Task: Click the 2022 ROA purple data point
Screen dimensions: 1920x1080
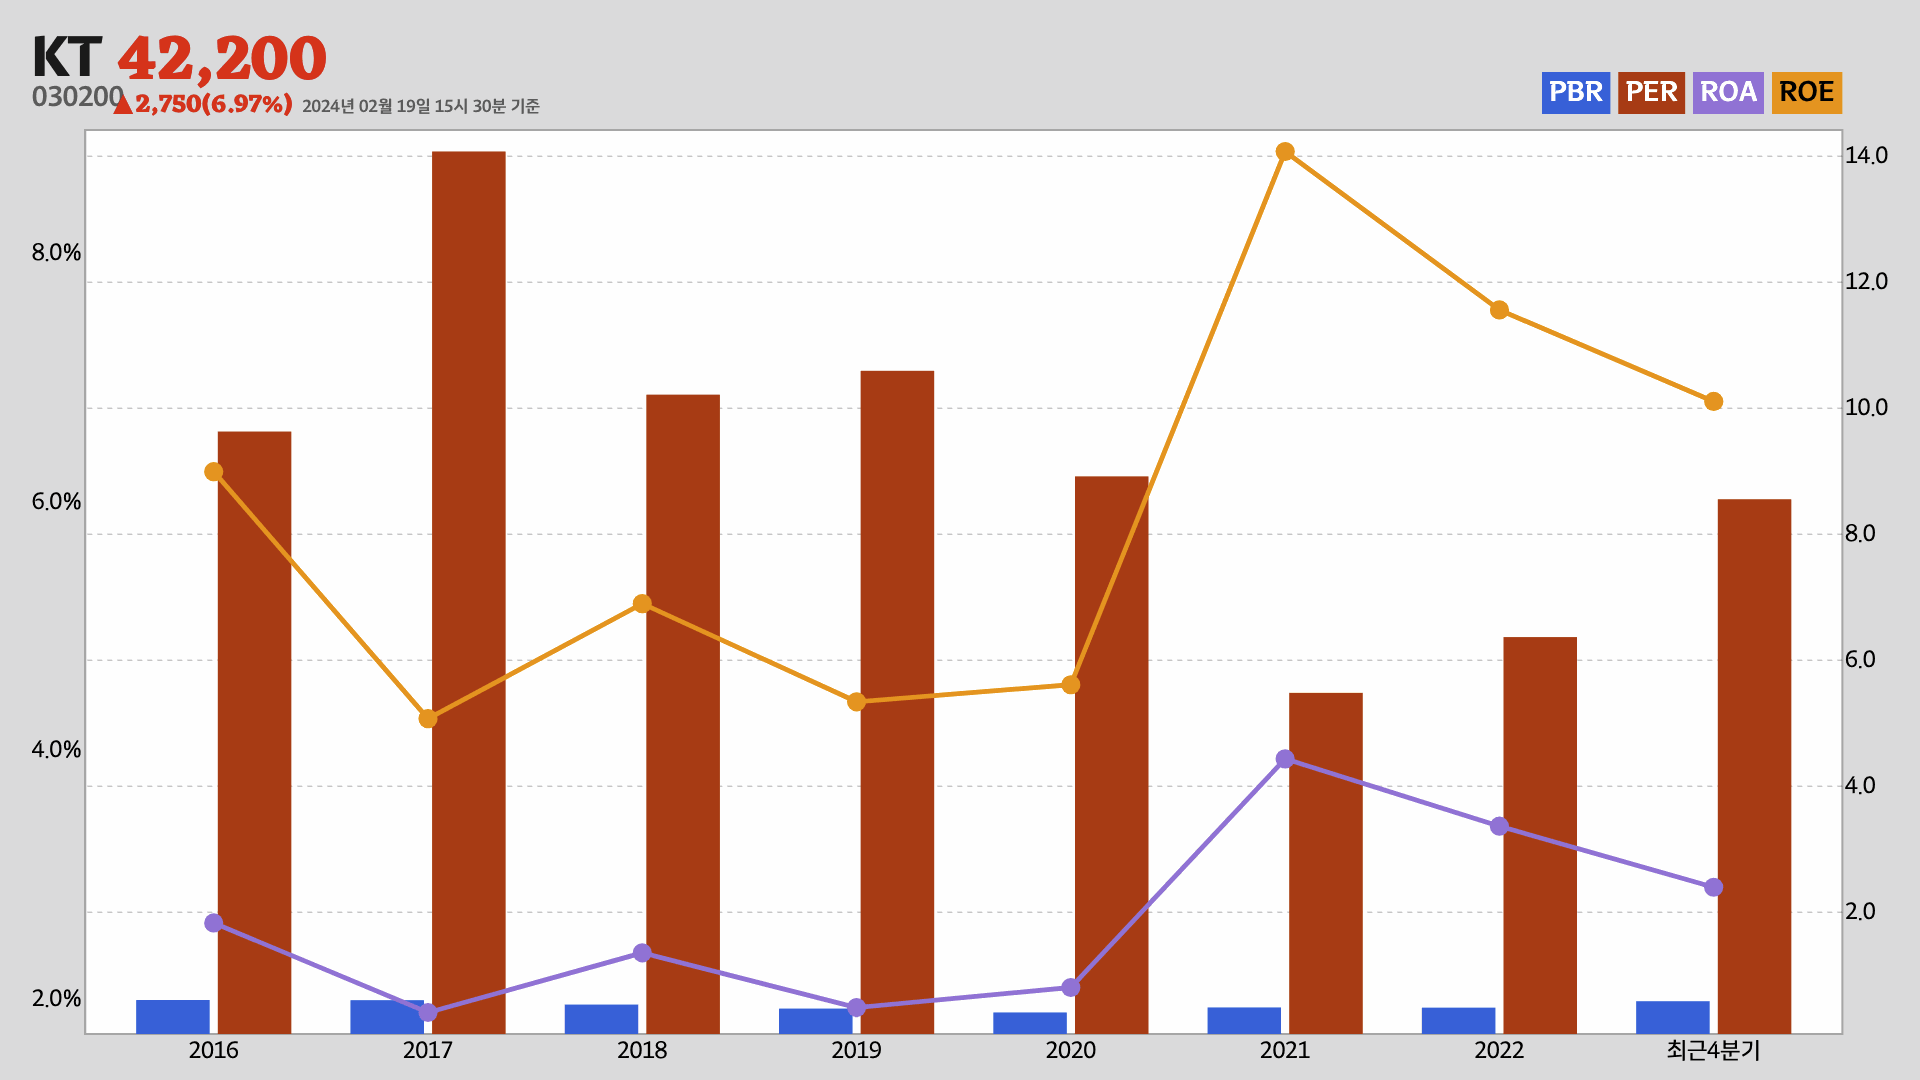Action: [x=1499, y=826]
